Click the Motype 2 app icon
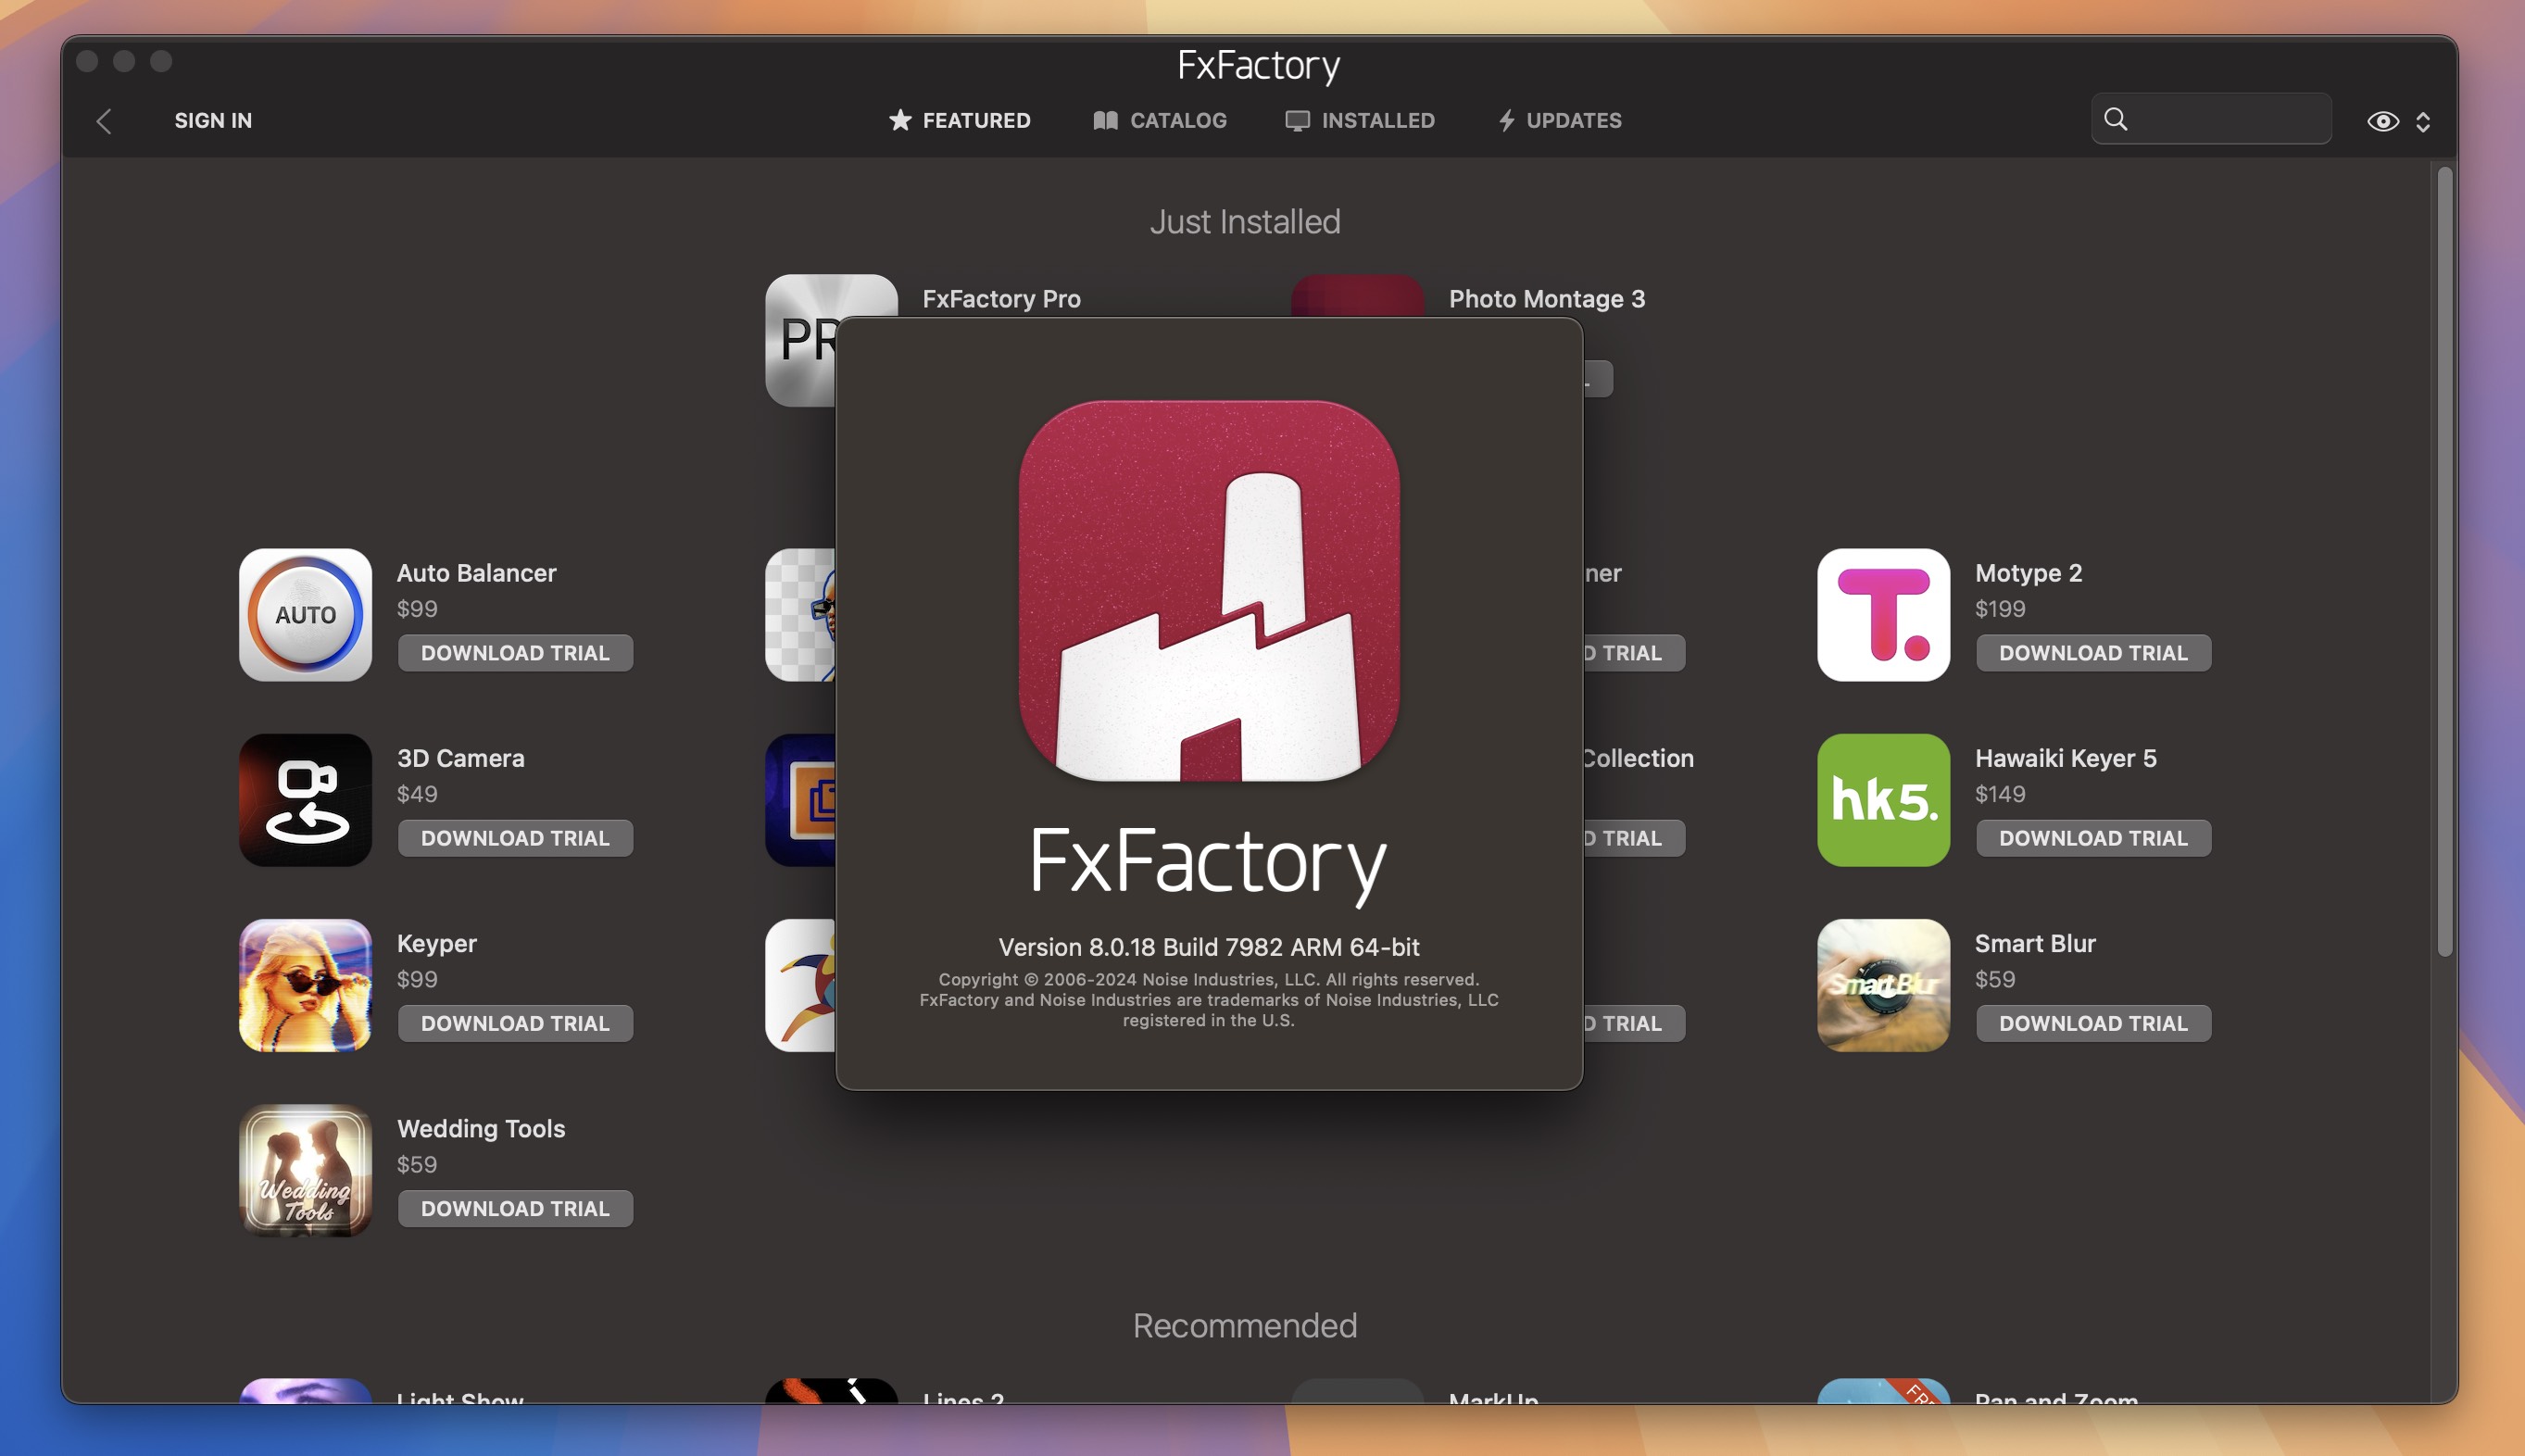The height and width of the screenshot is (1456, 2525). pyautogui.click(x=1883, y=615)
